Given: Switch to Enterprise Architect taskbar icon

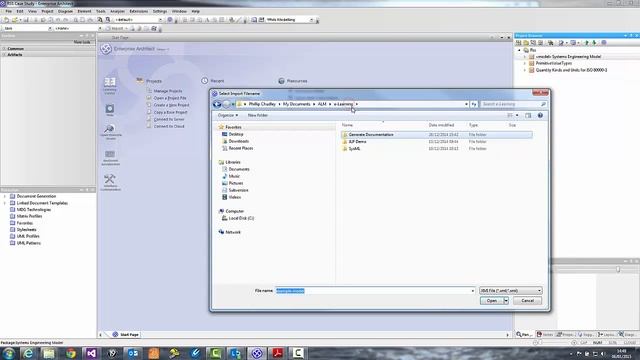Looking at the screenshot, I should tap(257, 353).
